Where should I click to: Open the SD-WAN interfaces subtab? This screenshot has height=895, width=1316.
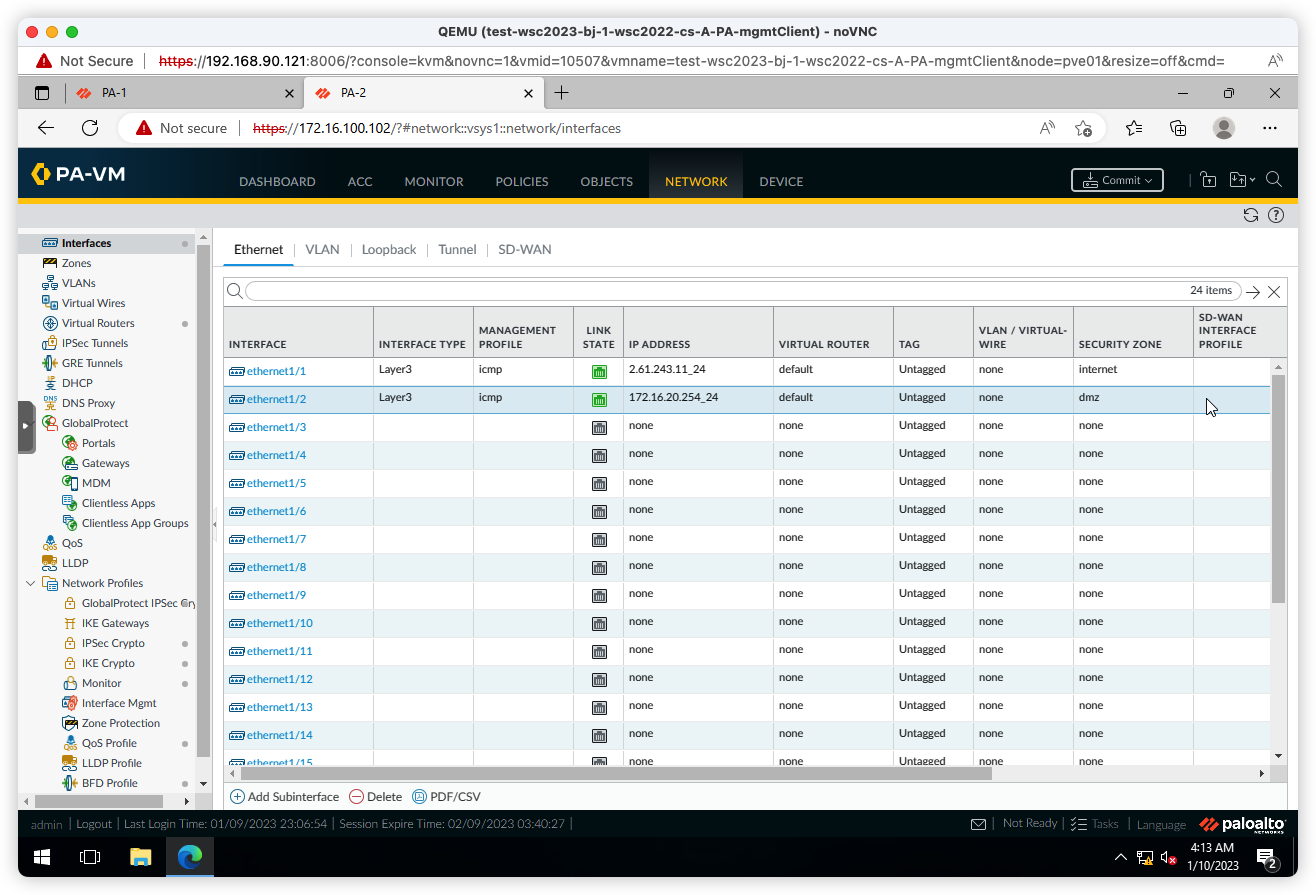[525, 249]
